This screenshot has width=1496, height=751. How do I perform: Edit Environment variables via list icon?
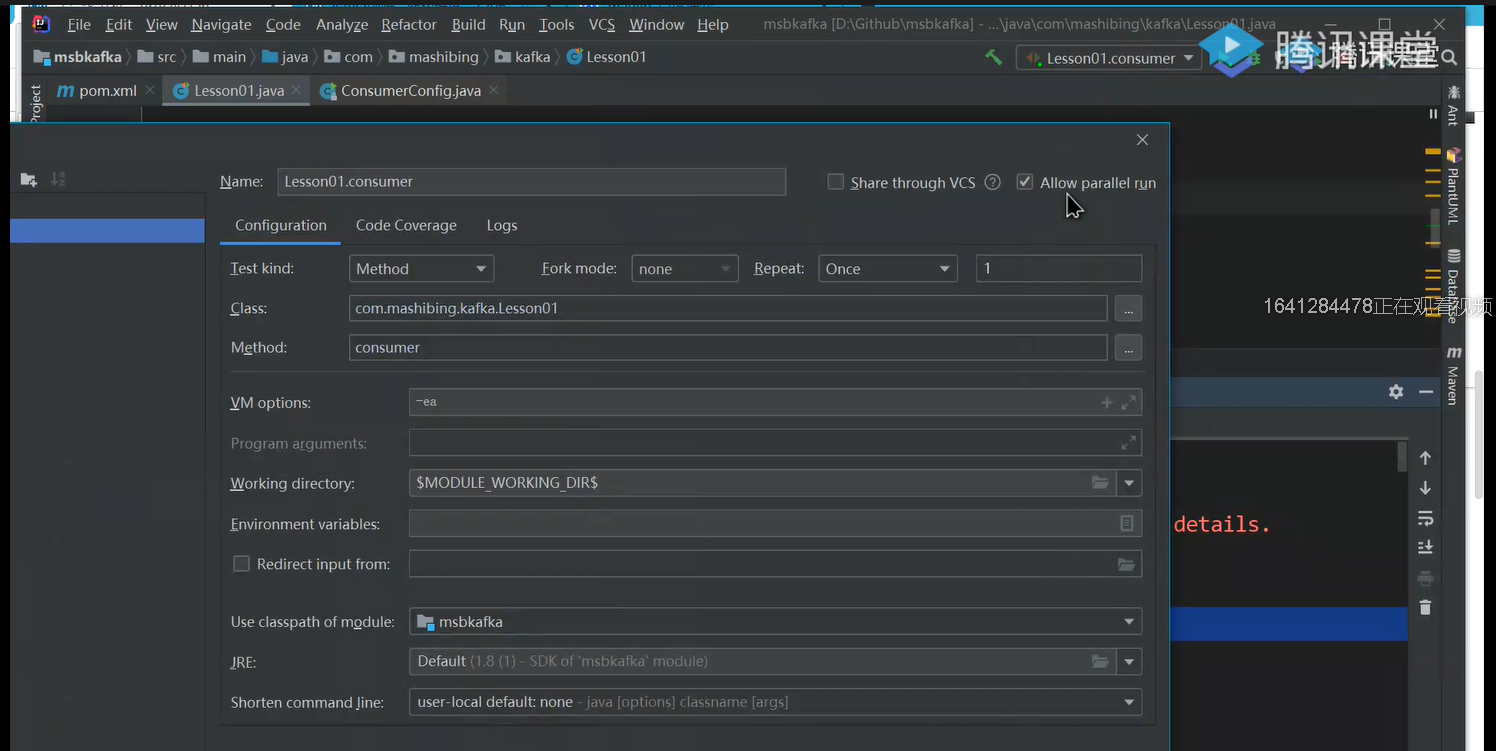coord(1127,523)
